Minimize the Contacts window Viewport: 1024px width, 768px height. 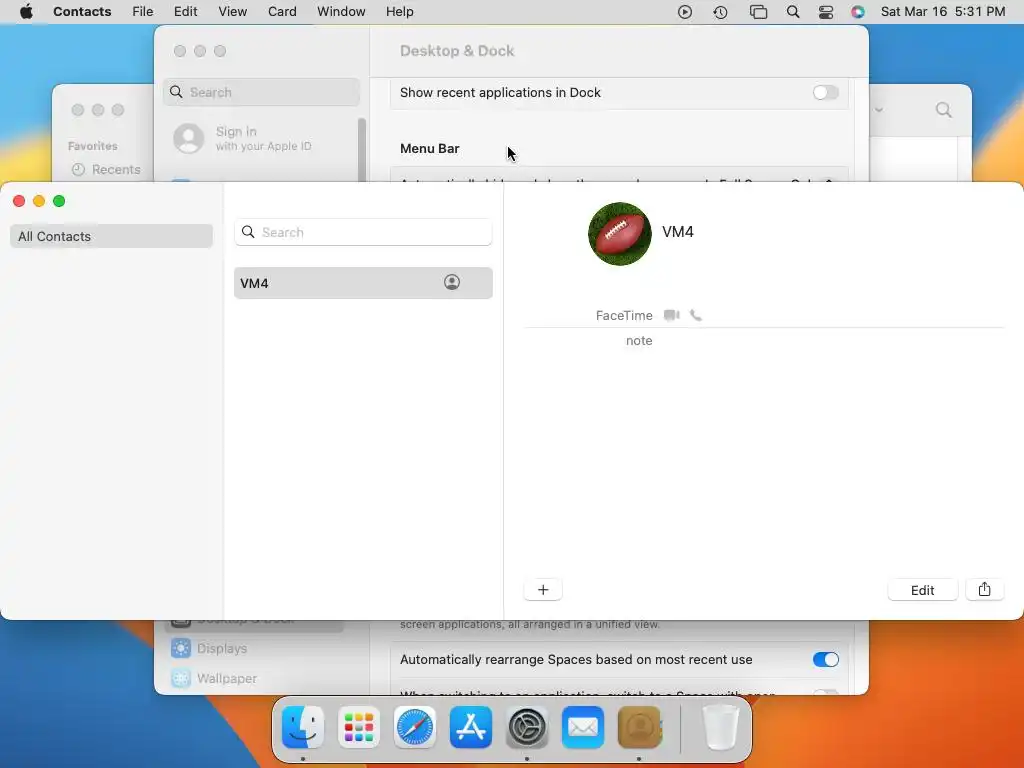[39, 201]
